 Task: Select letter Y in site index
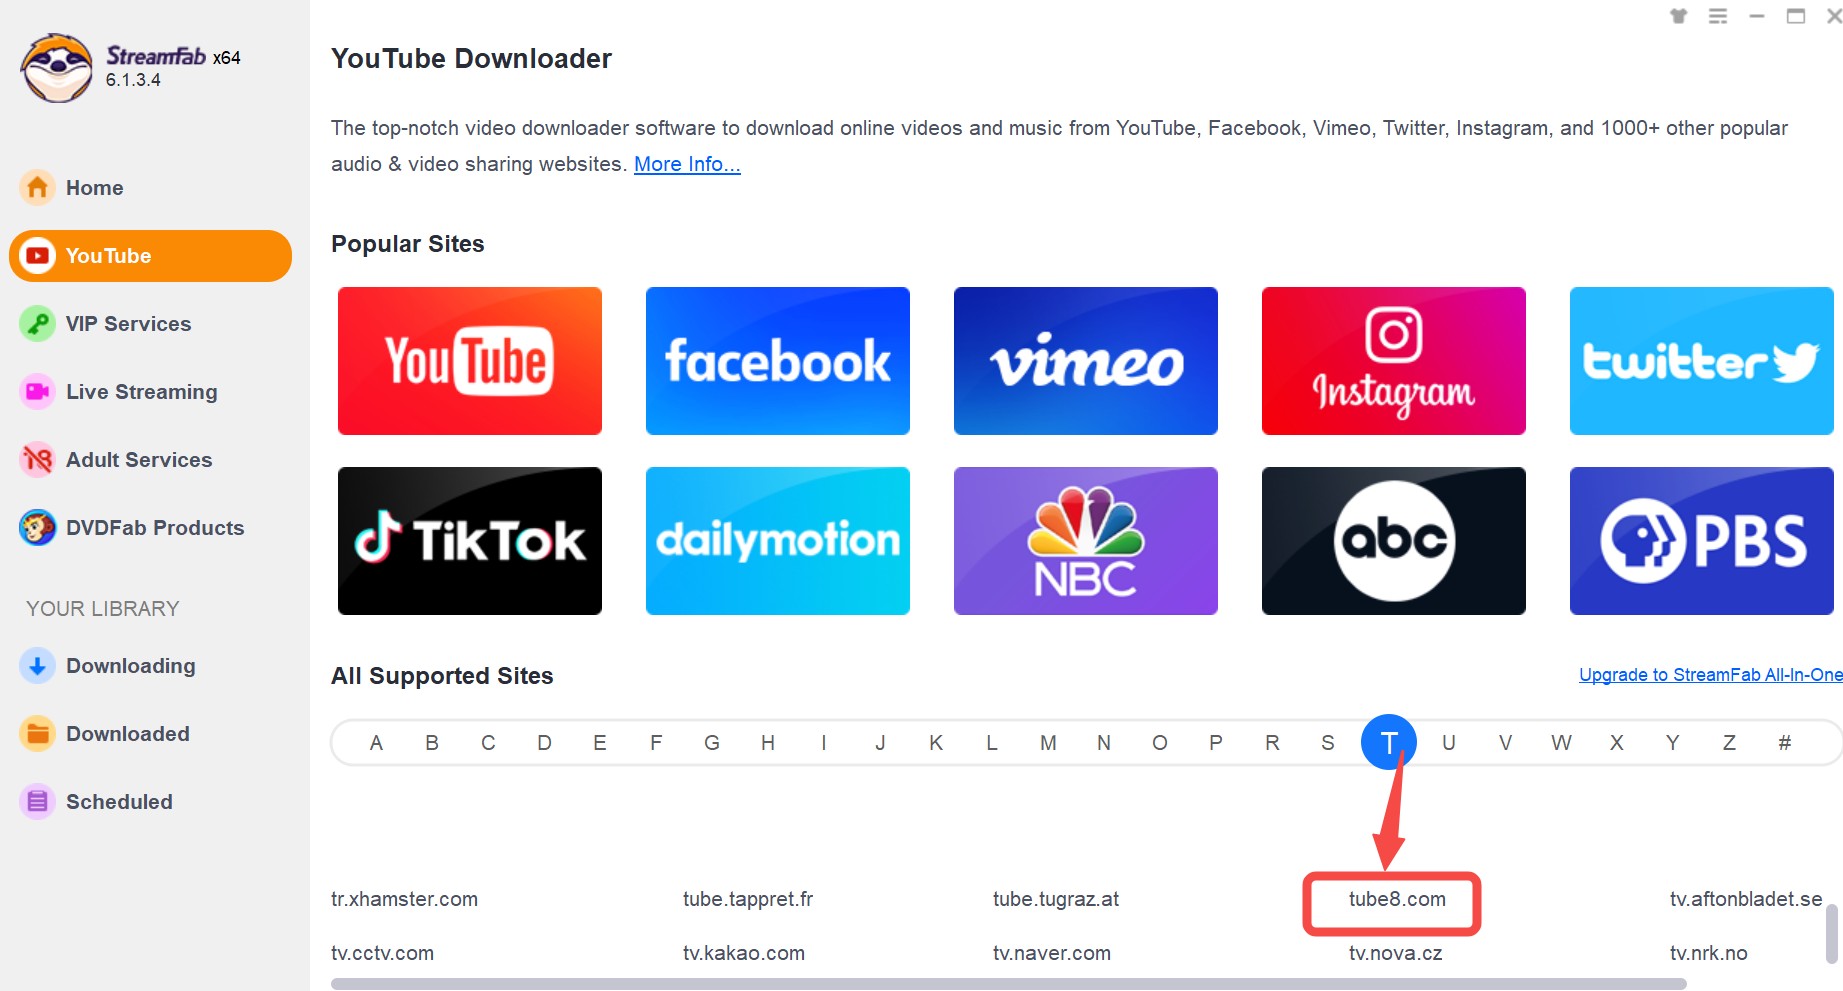[x=1673, y=743]
